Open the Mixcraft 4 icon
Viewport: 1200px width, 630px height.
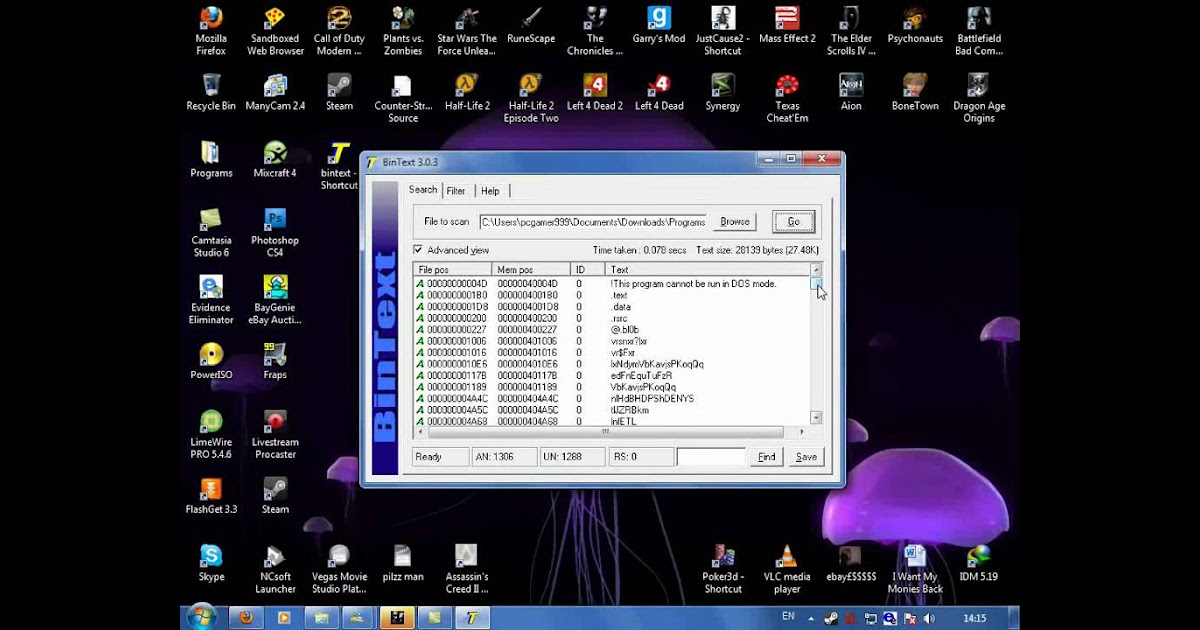coord(275,160)
